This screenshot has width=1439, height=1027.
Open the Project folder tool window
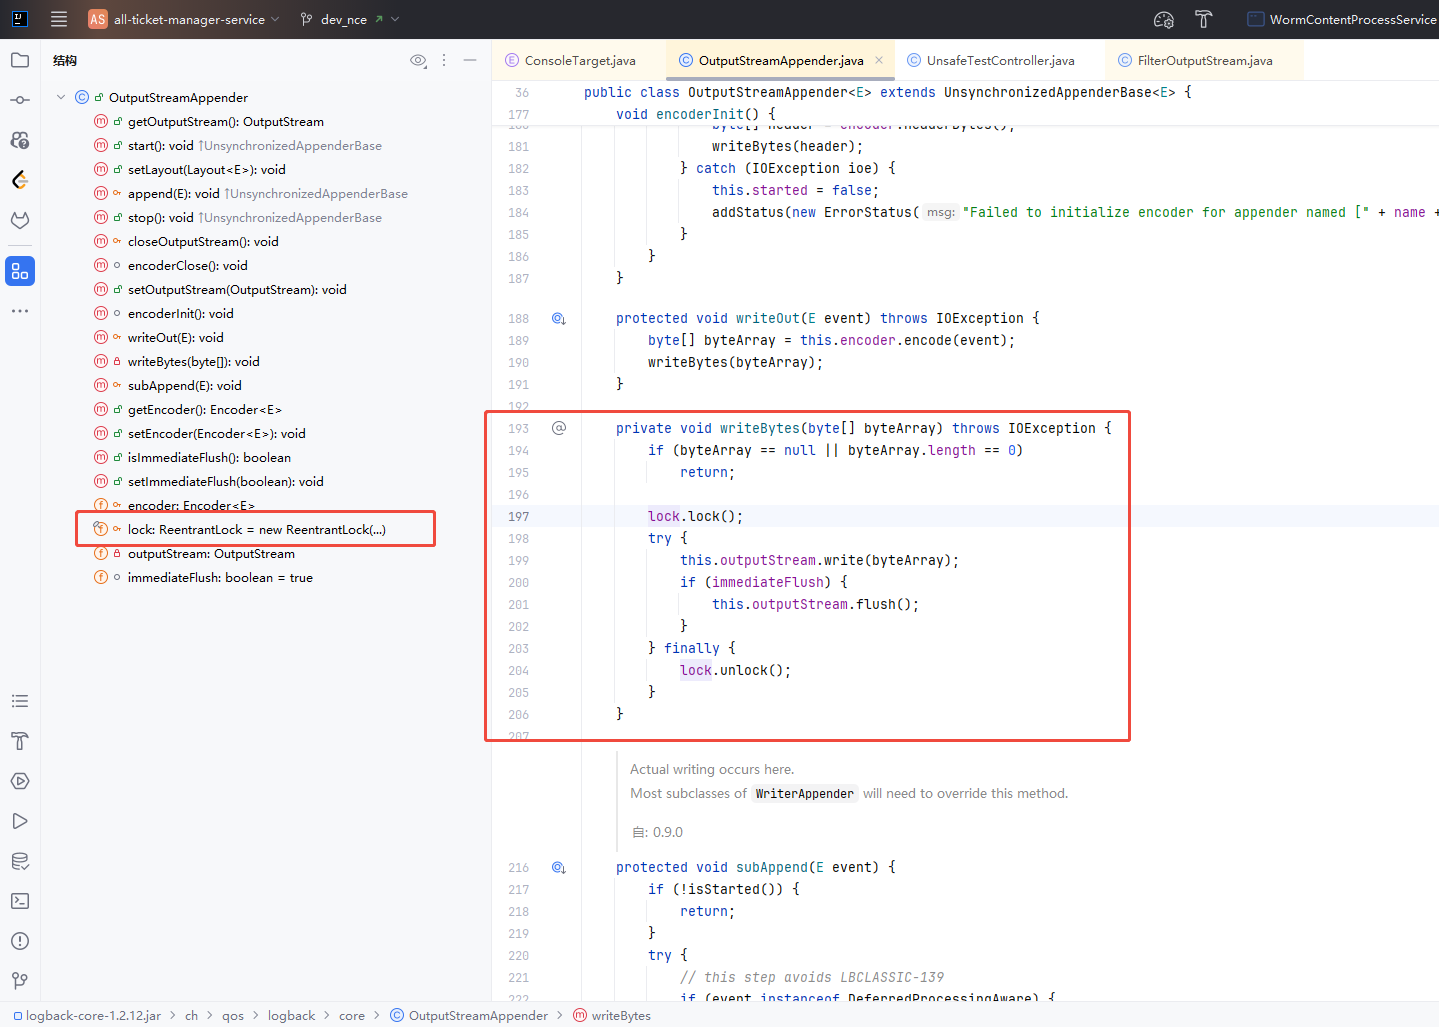coord(20,60)
